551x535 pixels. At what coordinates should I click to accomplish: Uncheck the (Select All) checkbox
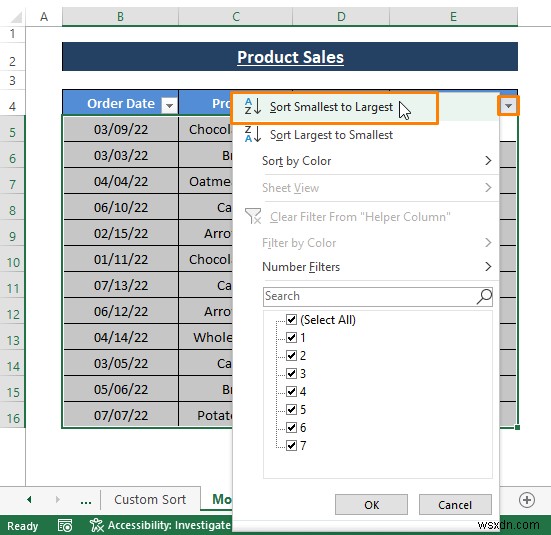pos(291,320)
